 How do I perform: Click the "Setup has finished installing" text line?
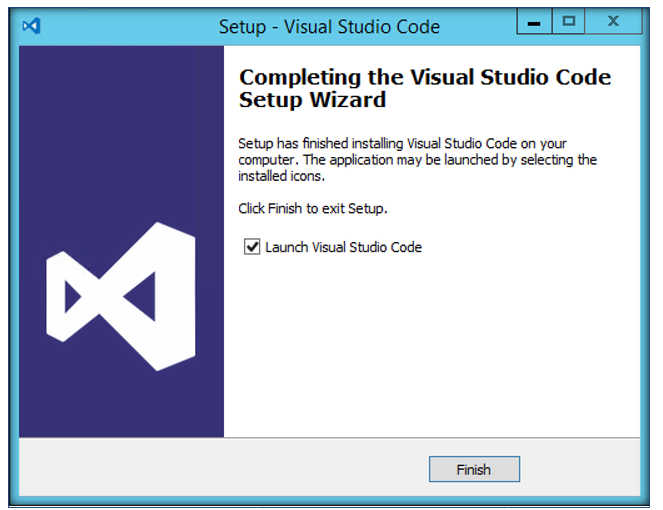(402, 144)
